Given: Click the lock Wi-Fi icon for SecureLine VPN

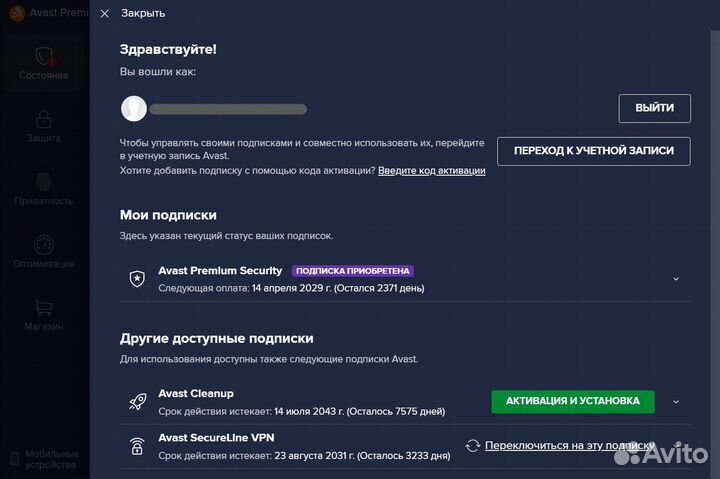Looking at the screenshot, I should 137,446.
